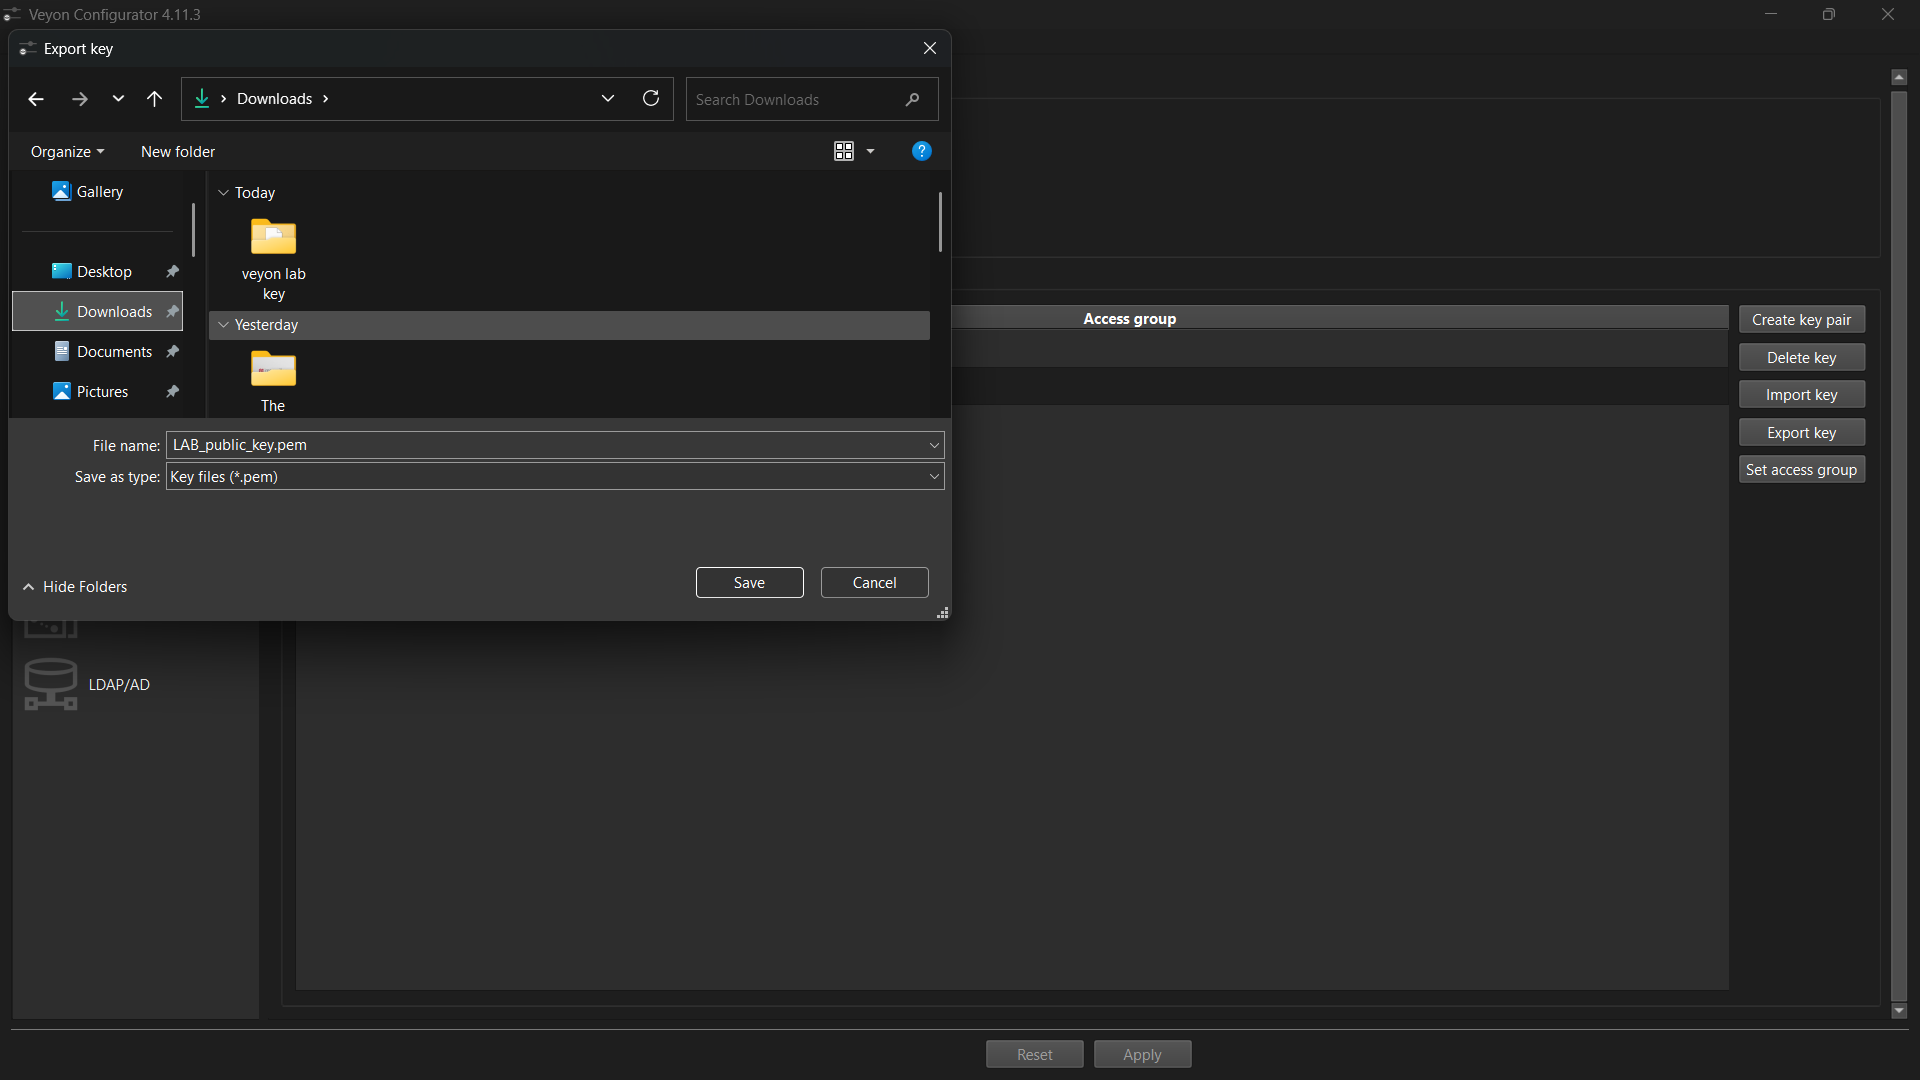The width and height of the screenshot is (1920, 1080).
Task: Click Import key in Veyon Configurator
Action: point(1801,395)
